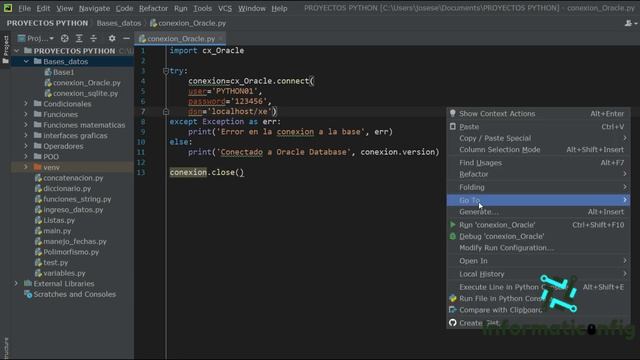The width and height of the screenshot is (640, 360).
Task: Open the Run menu
Action: pyautogui.click(x=180, y=8)
